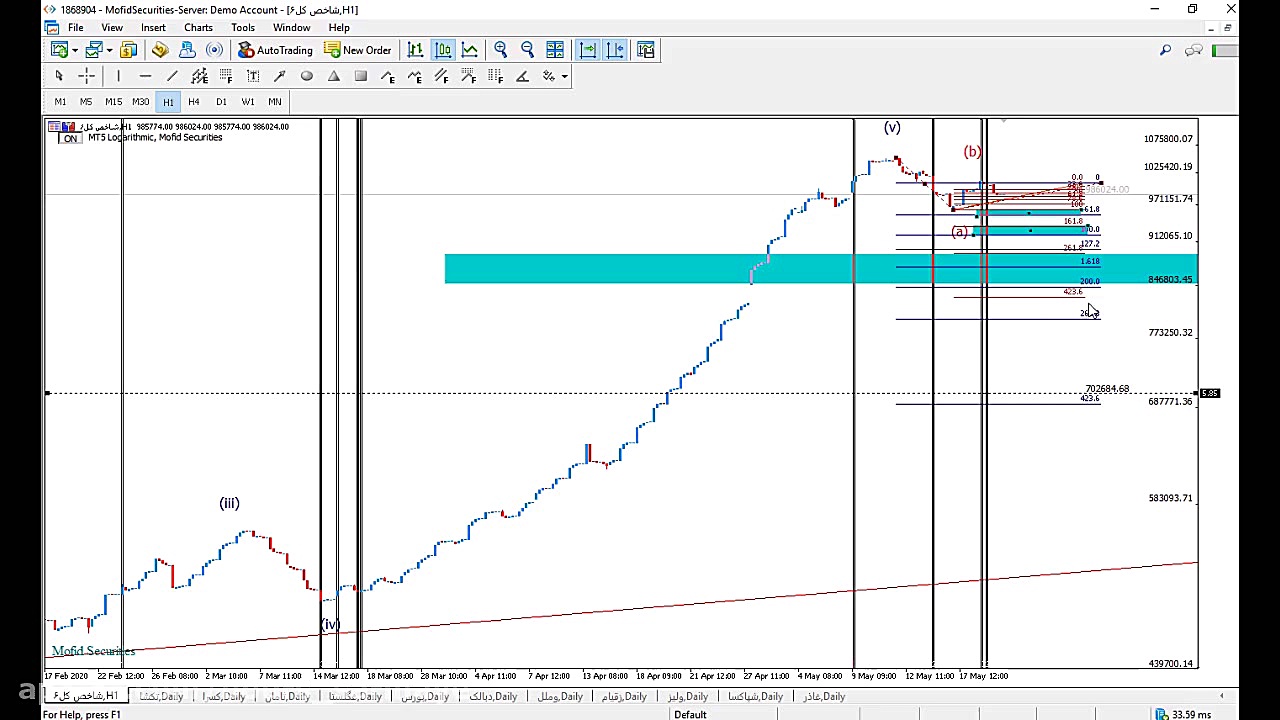Switch to M1 timeframe
Viewport: 1280px width, 720px height.
pyautogui.click(x=60, y=101)
